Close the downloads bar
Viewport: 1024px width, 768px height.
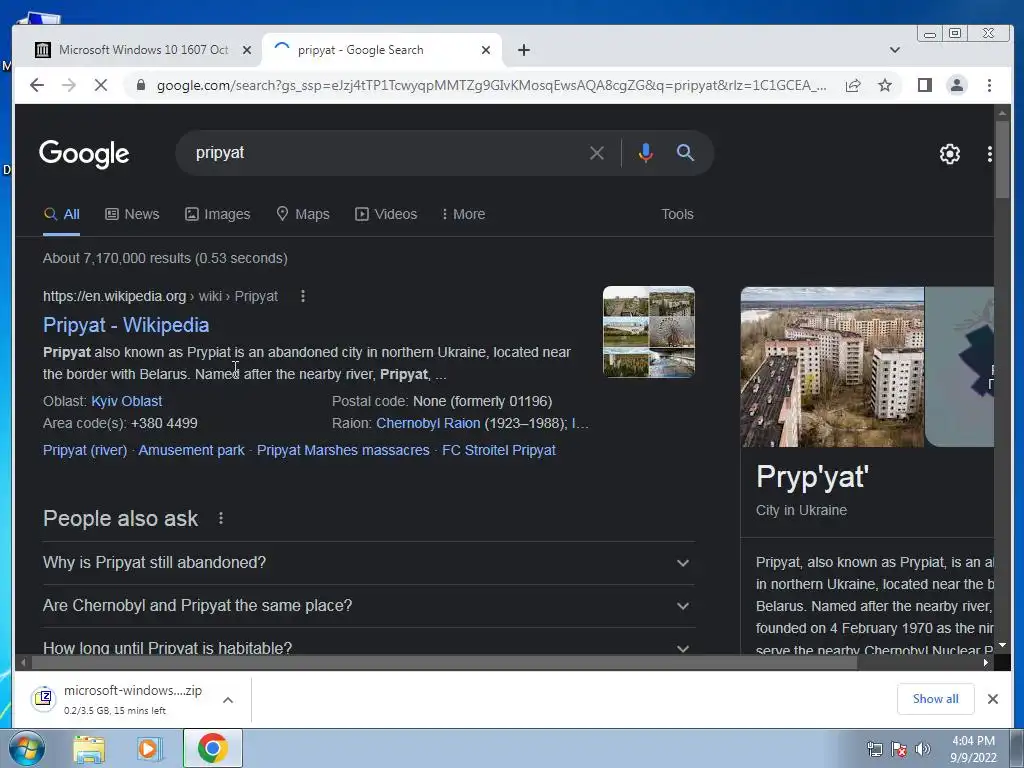993,699
